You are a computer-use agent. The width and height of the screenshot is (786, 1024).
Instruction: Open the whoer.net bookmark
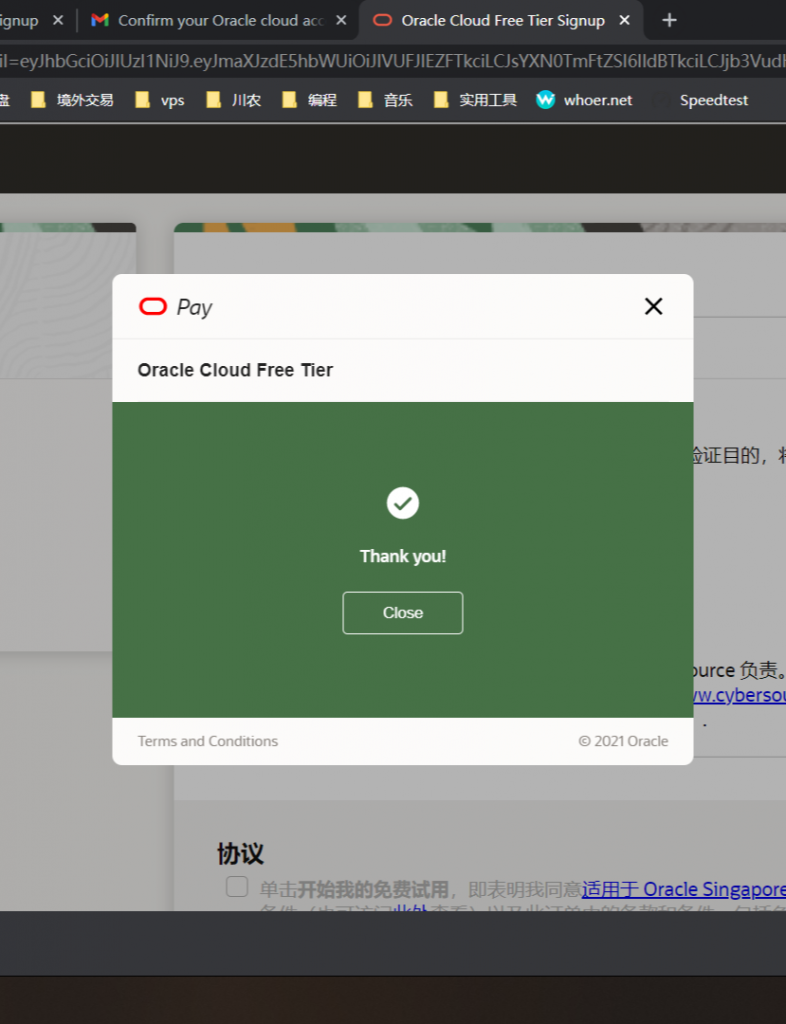click(584, 100)
